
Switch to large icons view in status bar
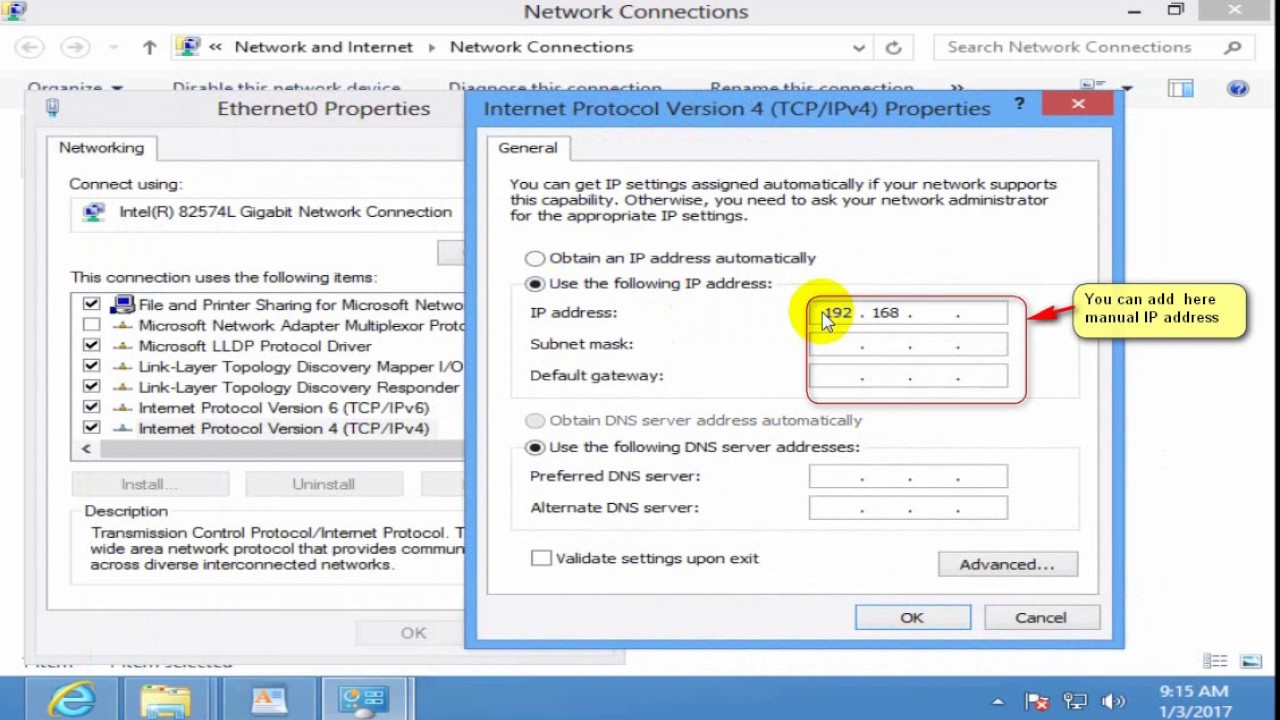coord(1250,661)
